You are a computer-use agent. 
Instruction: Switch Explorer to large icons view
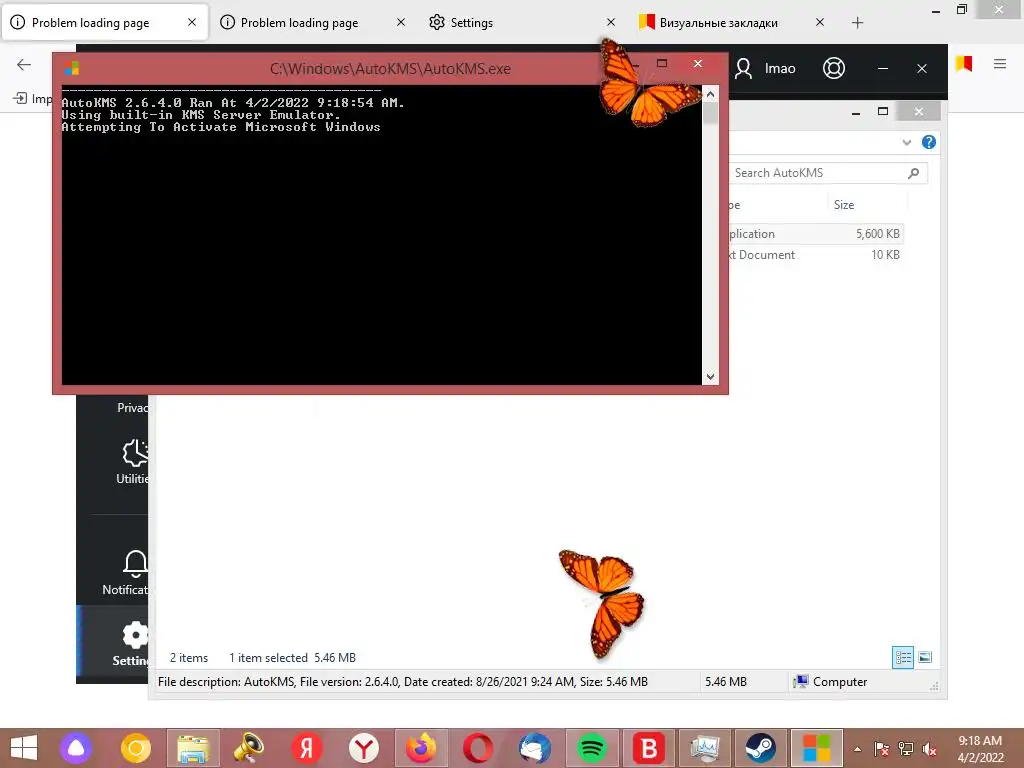coord(925,657)
